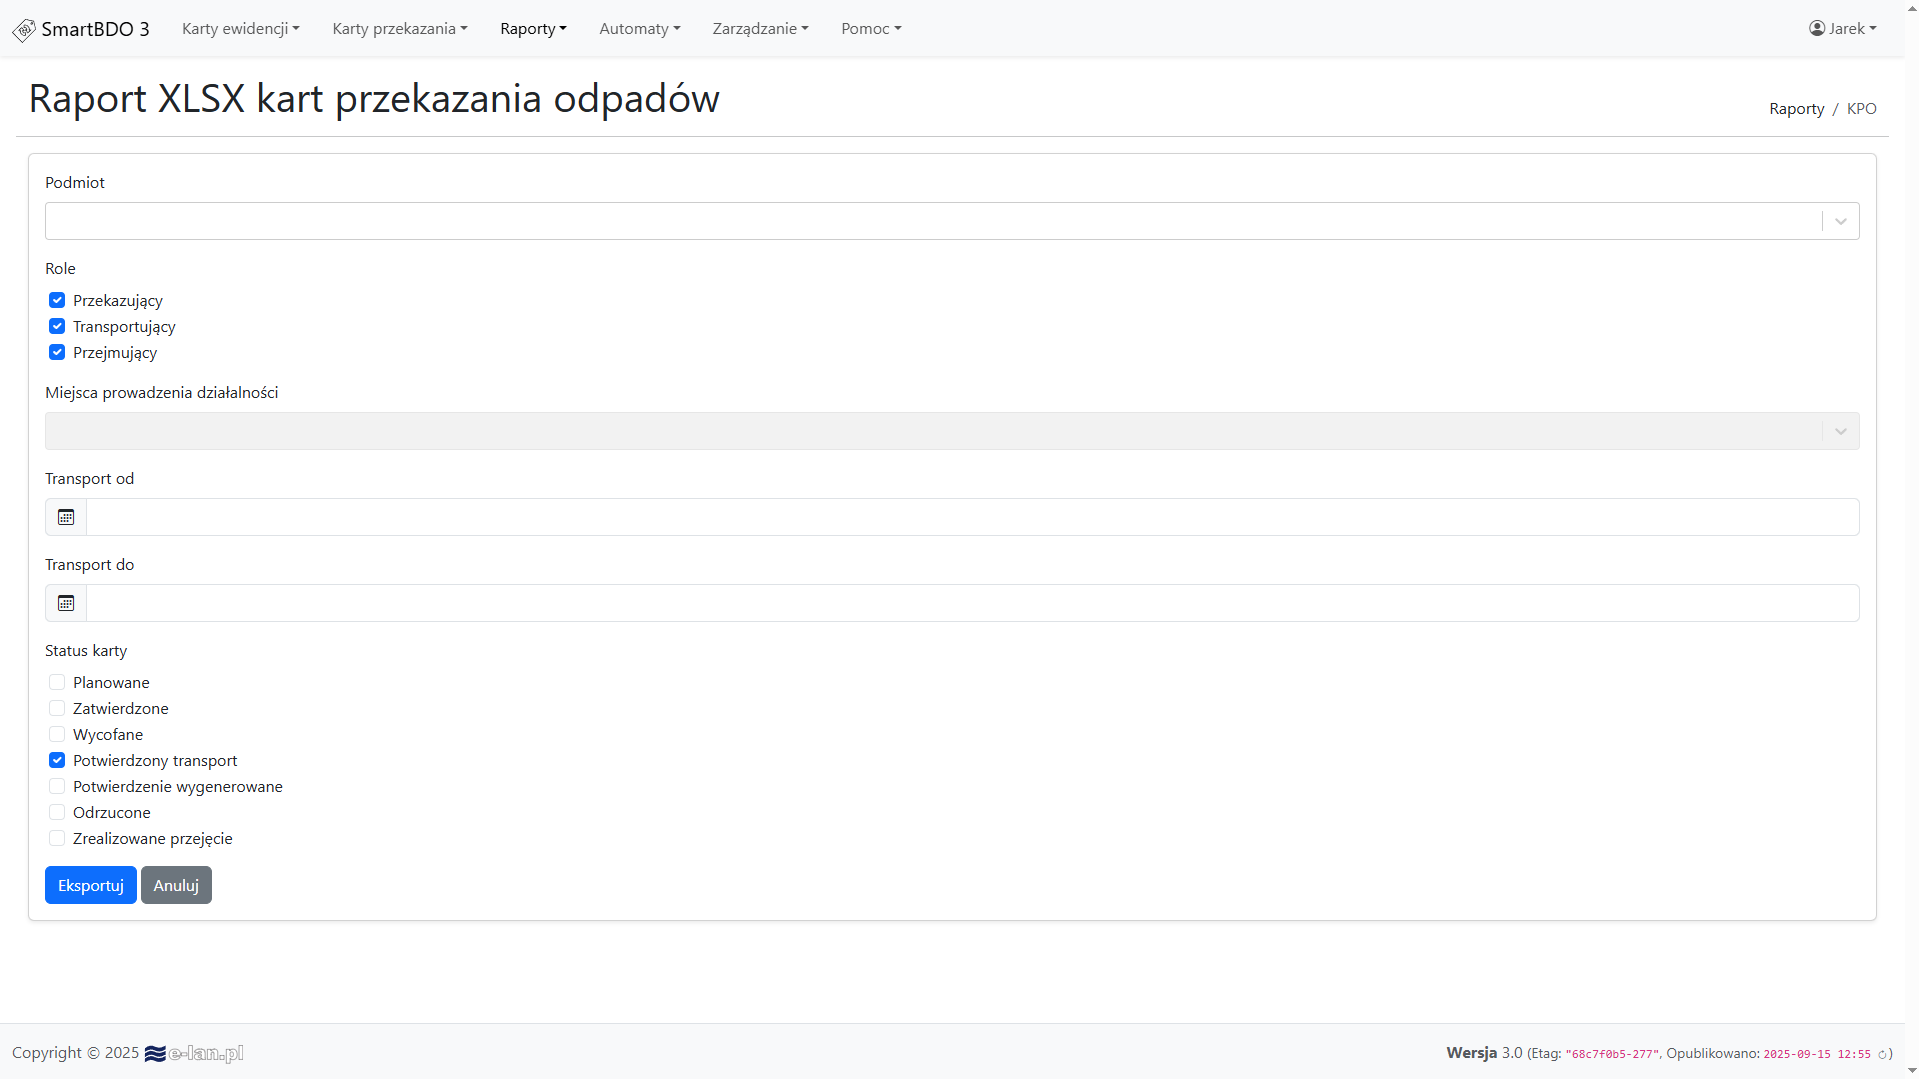Uncheck the Przekazujący role checkbox
Screen dimensions: 1919x1079
point(57,300)
